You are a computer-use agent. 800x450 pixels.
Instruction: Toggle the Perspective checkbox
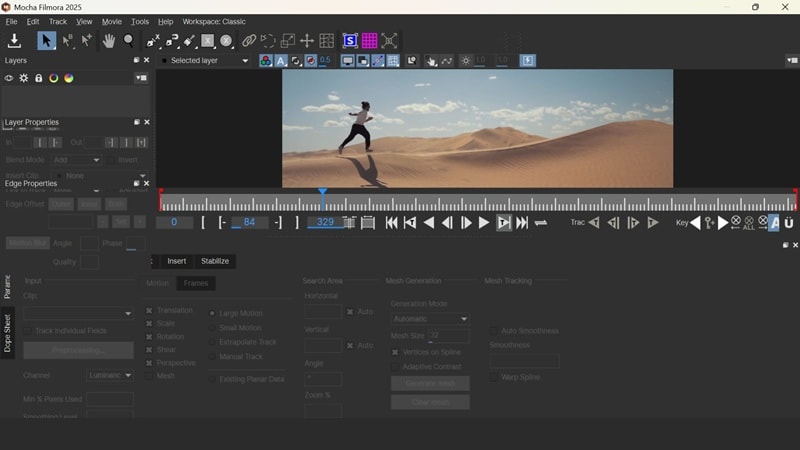pyautogui.click(x=149, y=363)
